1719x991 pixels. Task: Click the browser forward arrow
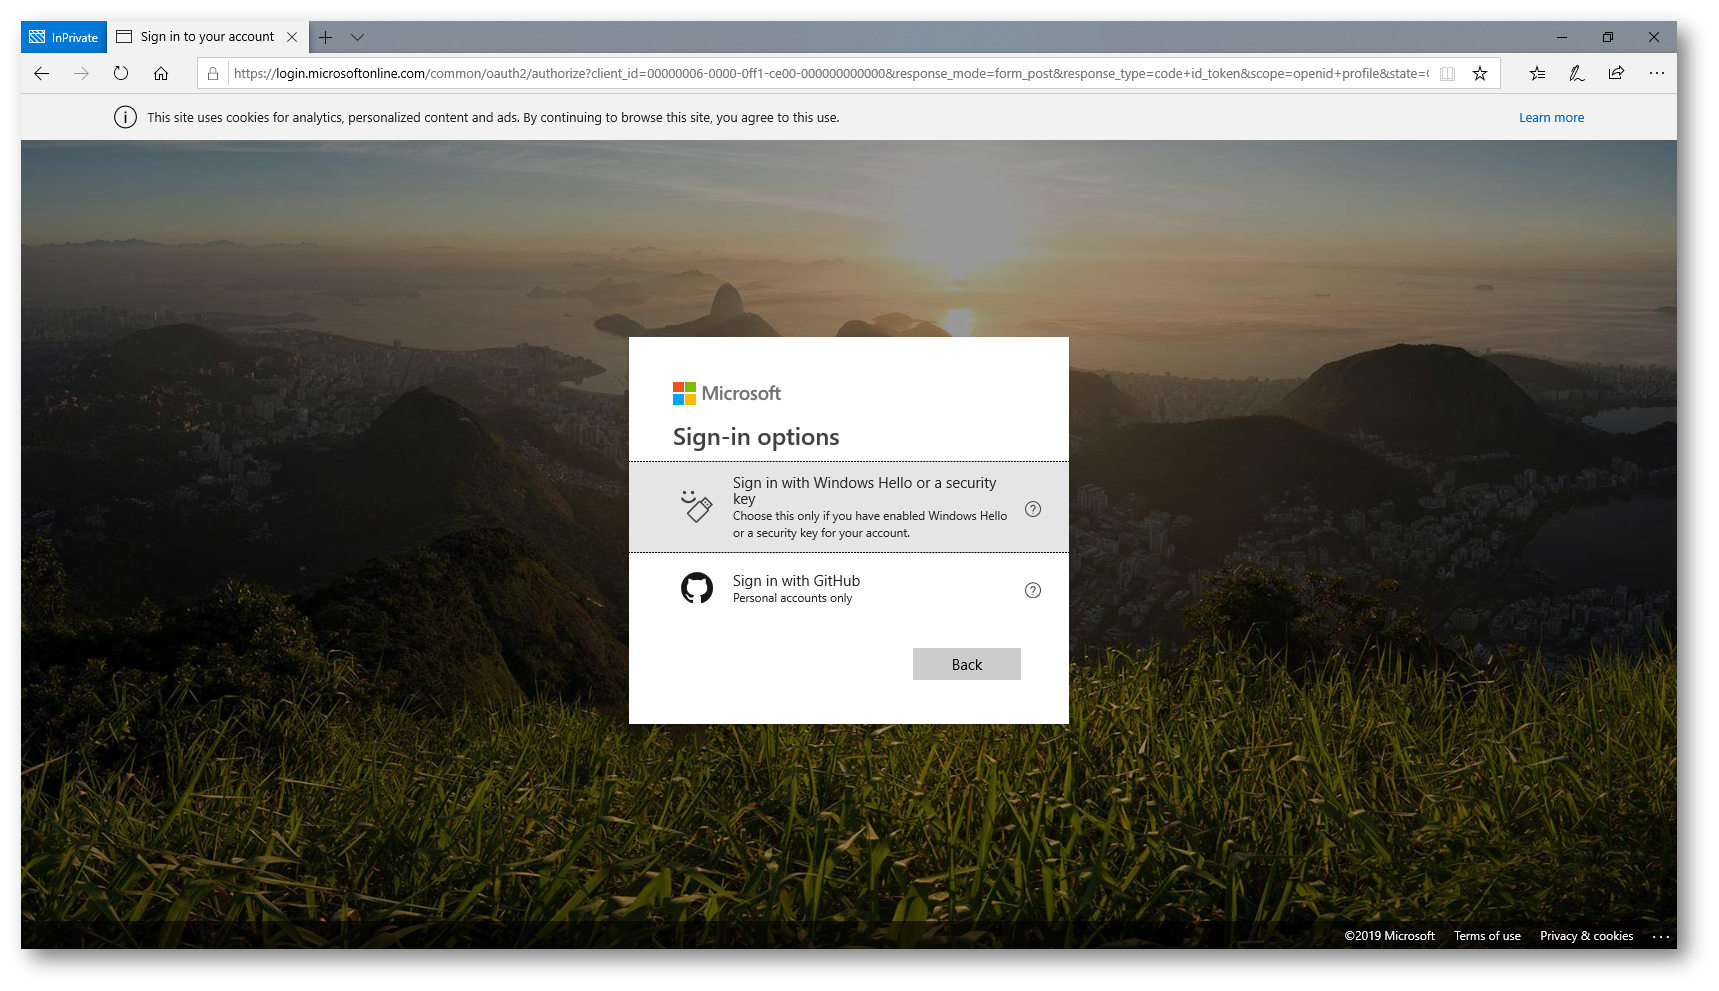point(81,73)
